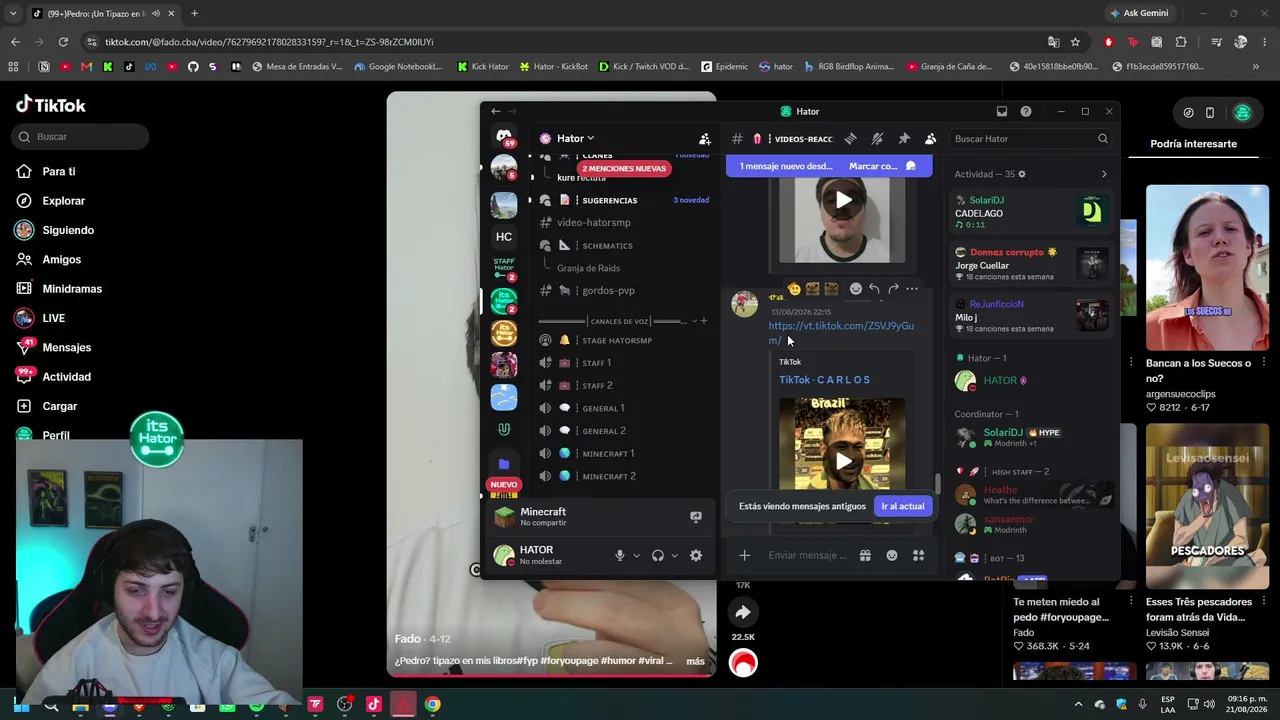Open the Granja de Raids thread
This screenshot has width=1280, height=720.
pos(588,268)
